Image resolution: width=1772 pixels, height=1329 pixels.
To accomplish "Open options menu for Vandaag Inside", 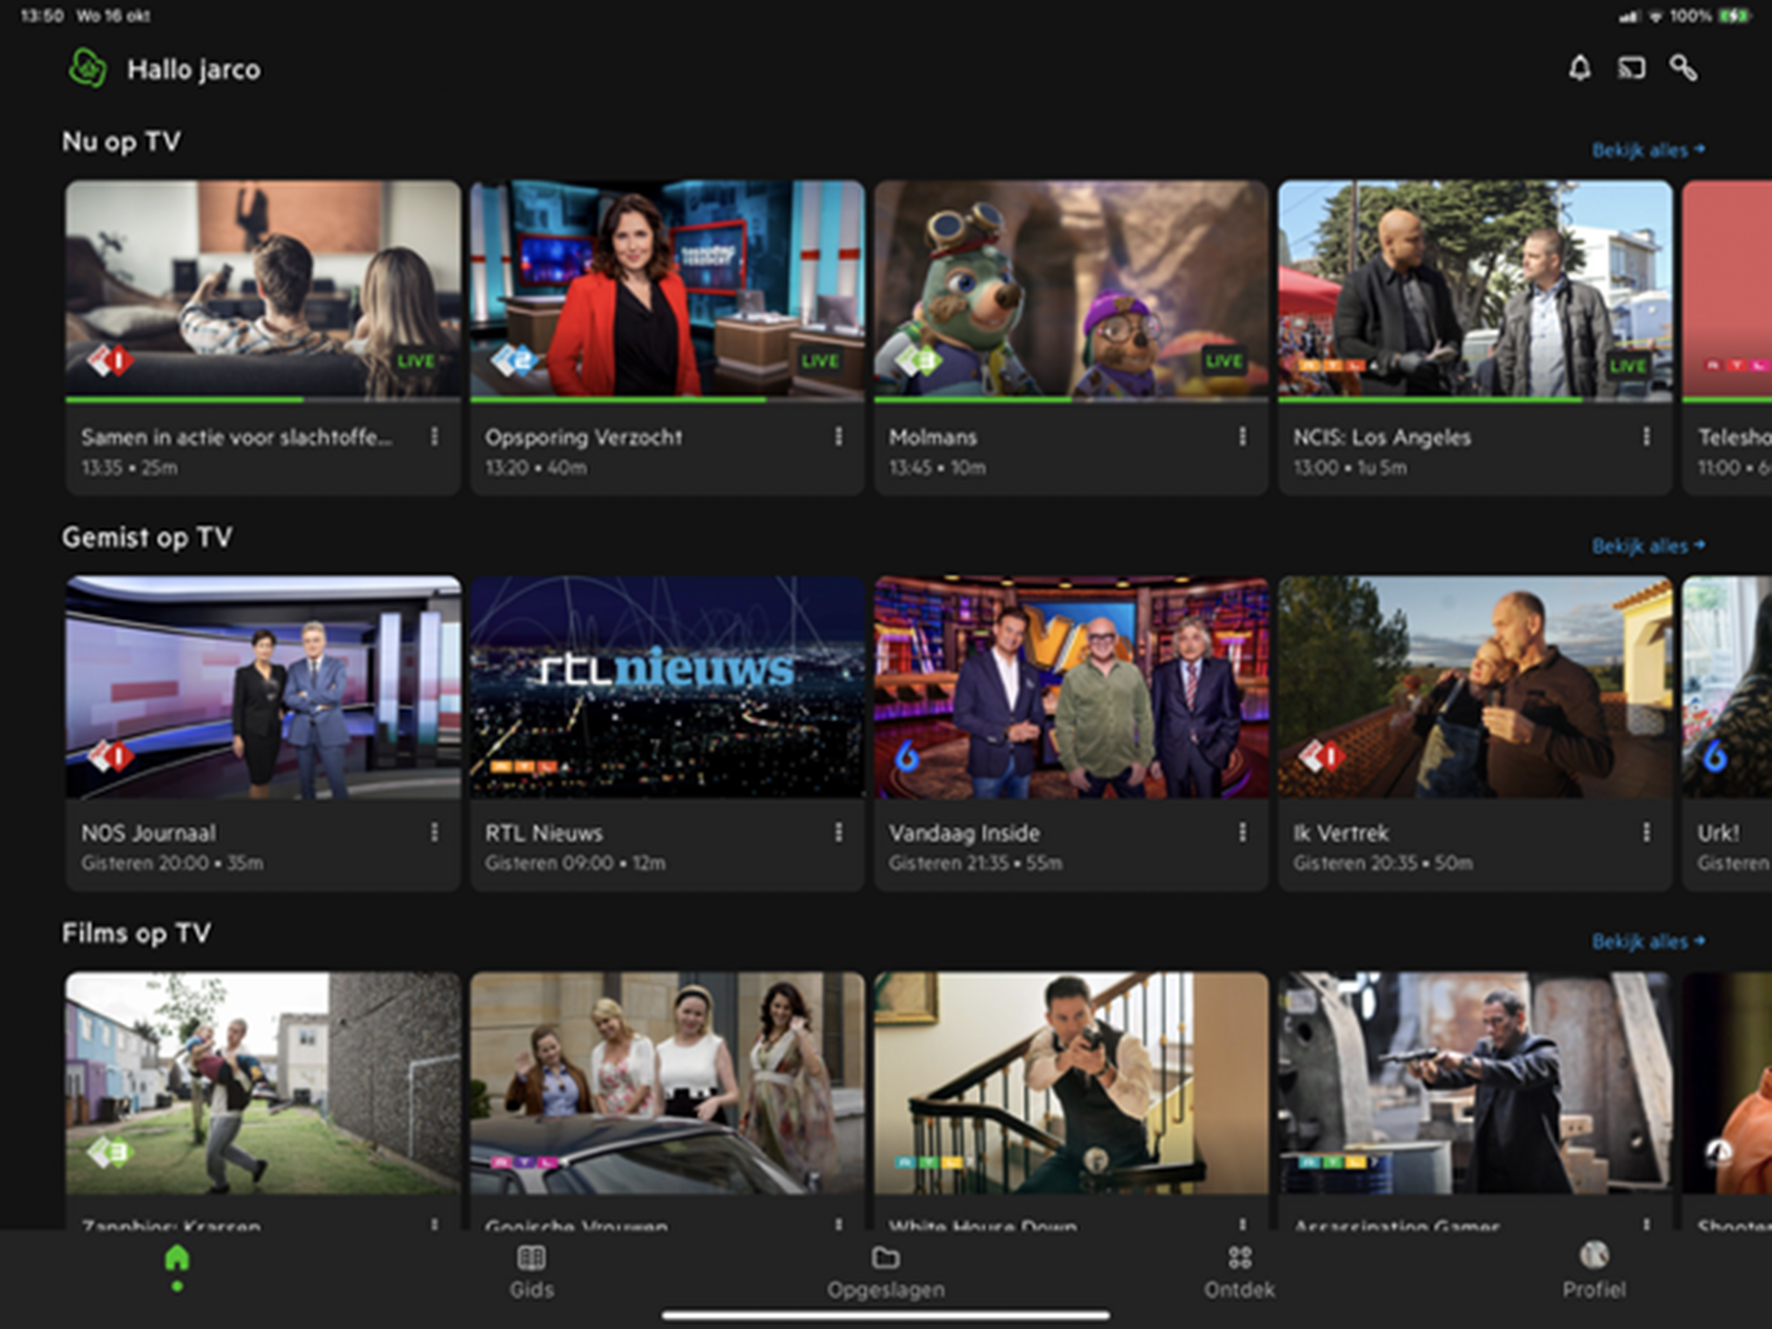I will click(1242, 832).
